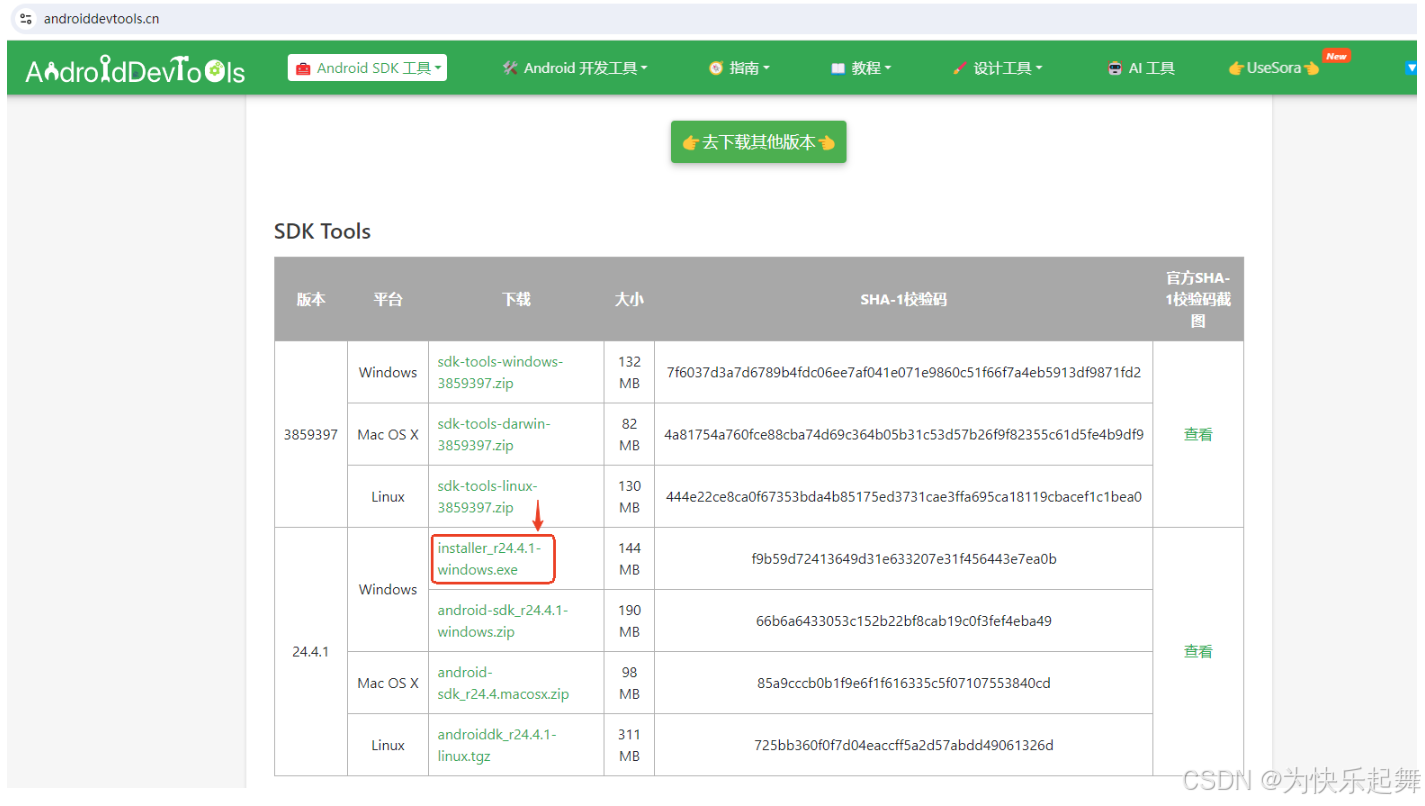
Task: Click 查看 link for version 3859397
Action: click(1198, 434)
